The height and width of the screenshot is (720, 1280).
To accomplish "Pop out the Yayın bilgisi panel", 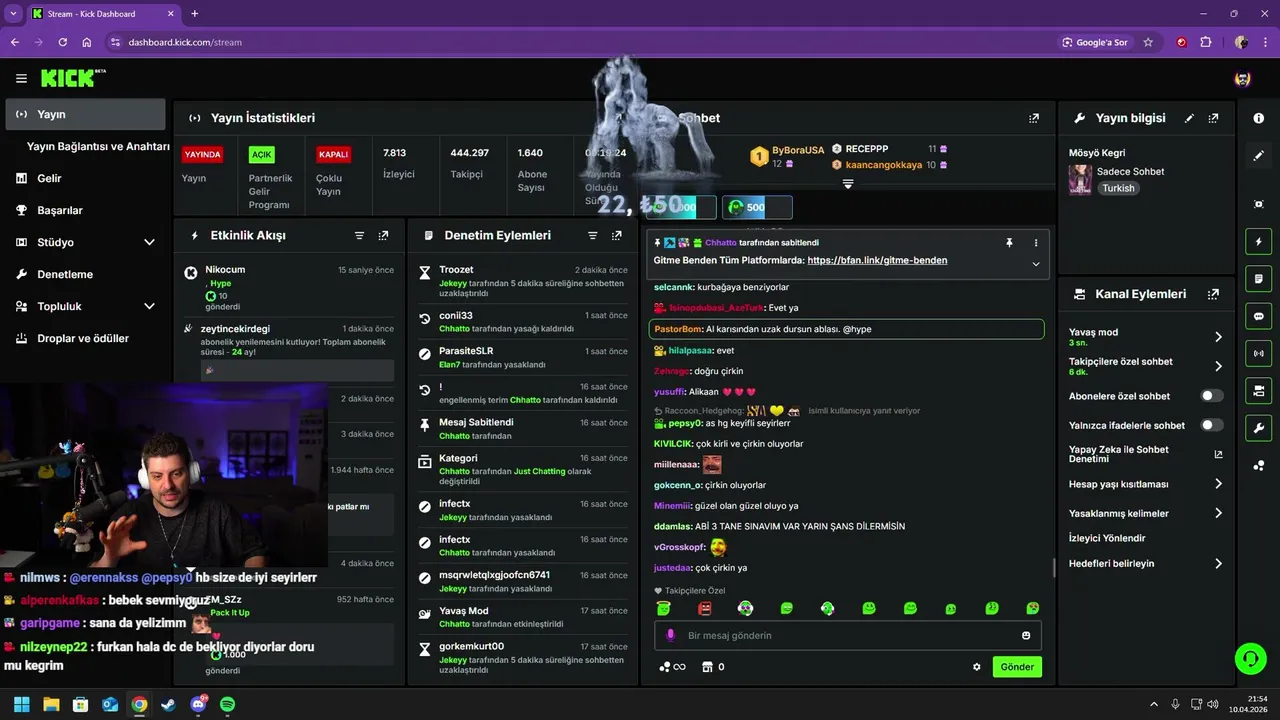I will click(1213, 118).
